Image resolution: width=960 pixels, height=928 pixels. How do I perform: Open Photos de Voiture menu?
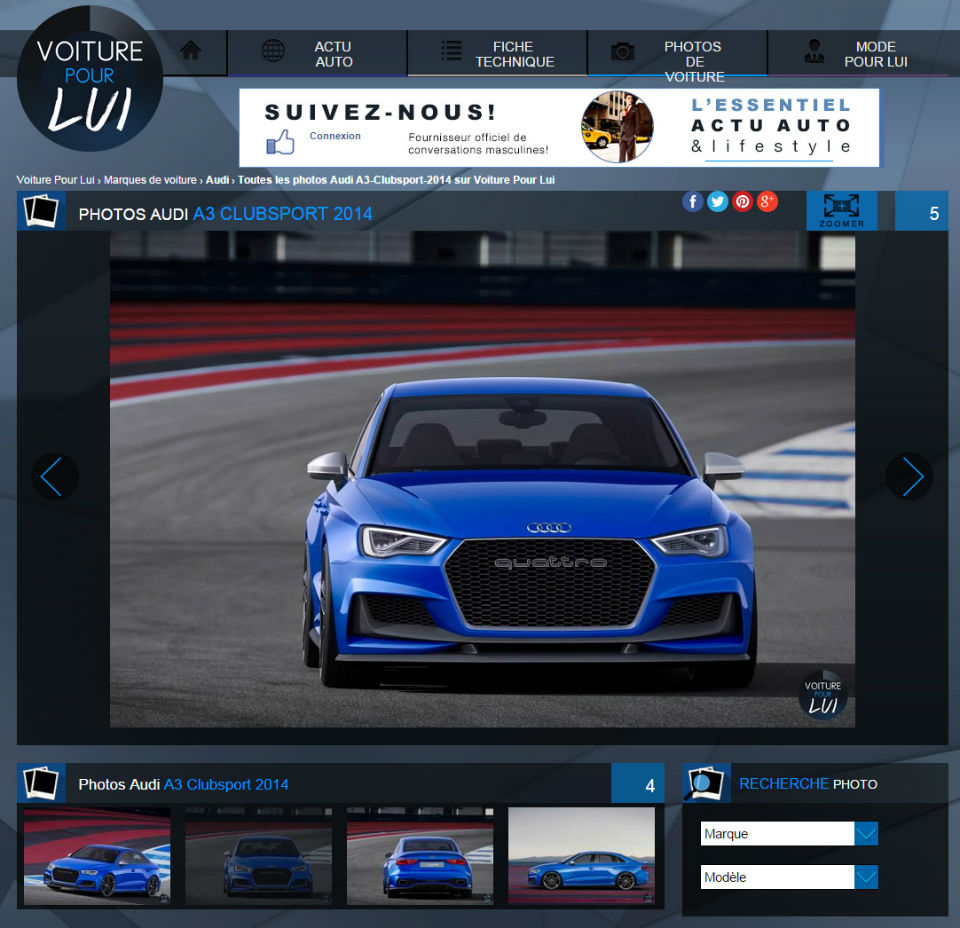pos(677,53)
